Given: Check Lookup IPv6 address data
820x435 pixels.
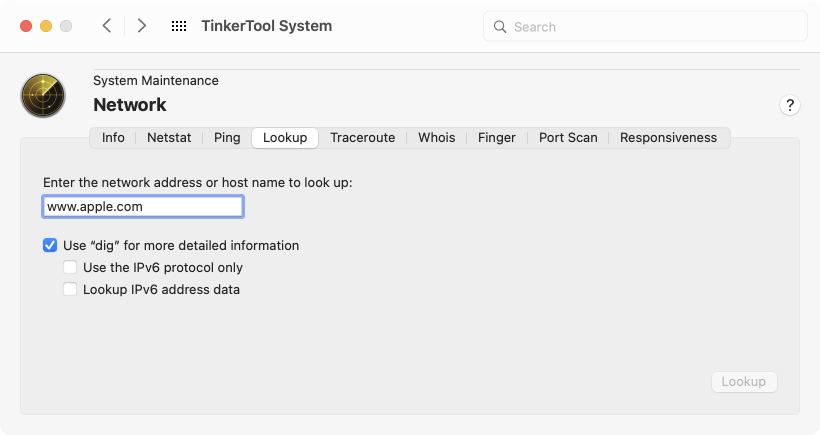Looking at the screenshot, I should click(x=70, y=289).
